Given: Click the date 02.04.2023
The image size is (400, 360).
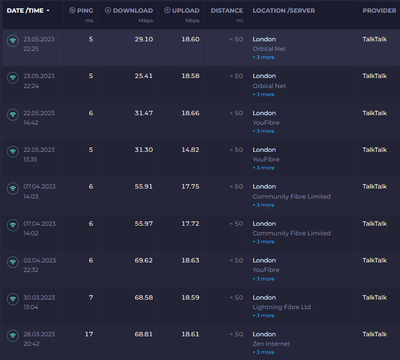Looking at the screenshot, I should pyautogui.click(x=39, y=260).
